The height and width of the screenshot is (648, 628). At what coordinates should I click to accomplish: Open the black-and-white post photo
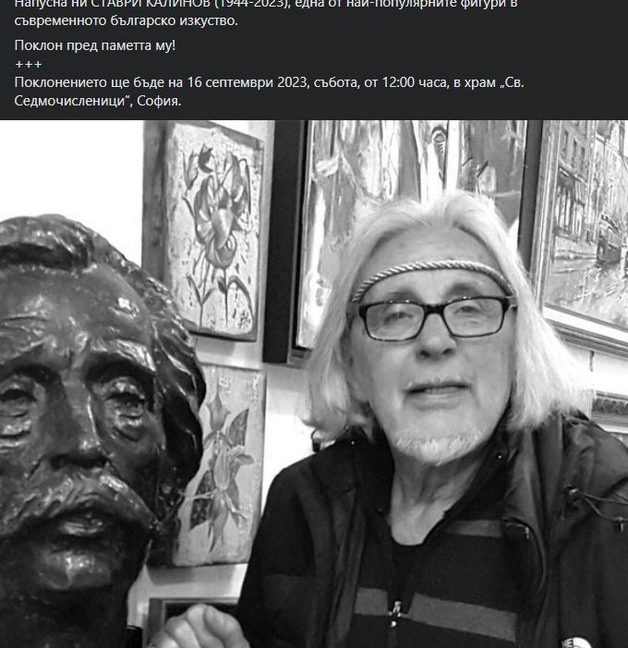pyautogui.click(x=314, y=384)
